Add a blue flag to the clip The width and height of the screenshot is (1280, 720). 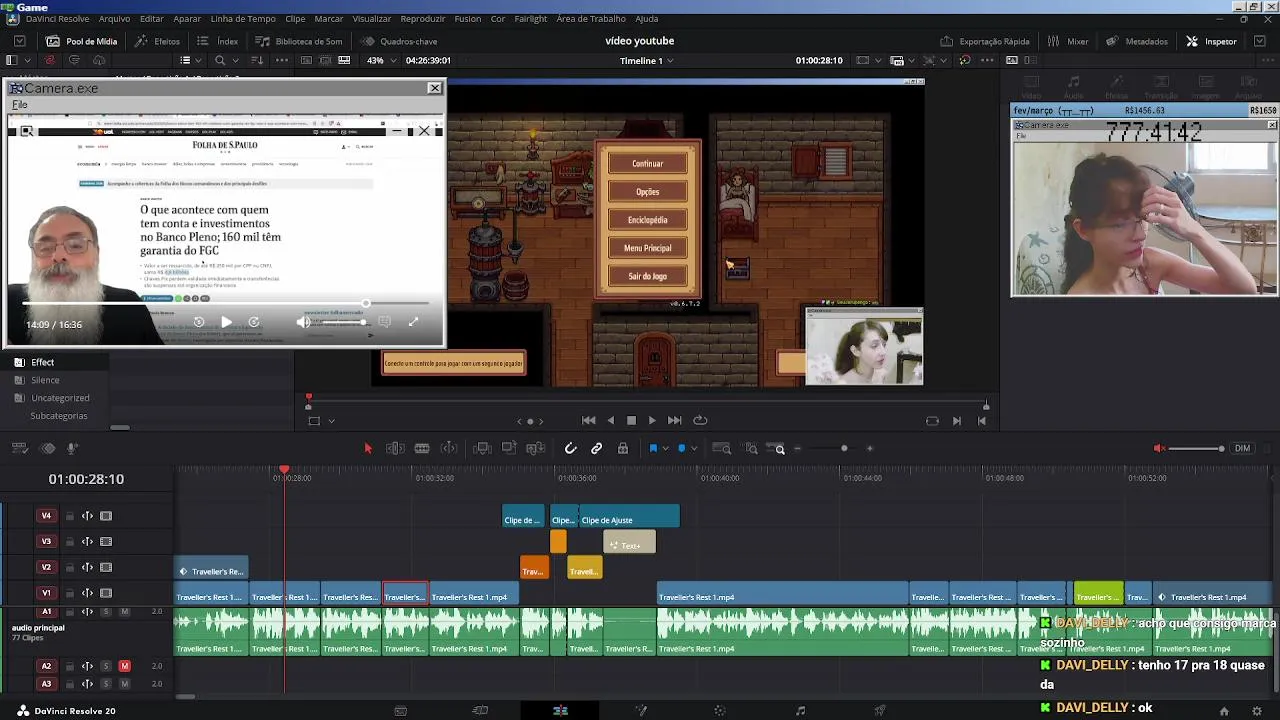(x=652, y=449)
